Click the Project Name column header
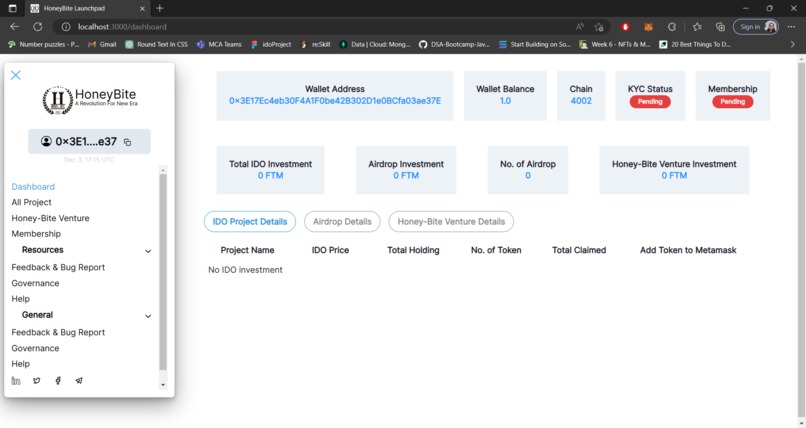Viewport: 806px width, 428px height. [x=247, y=250]
